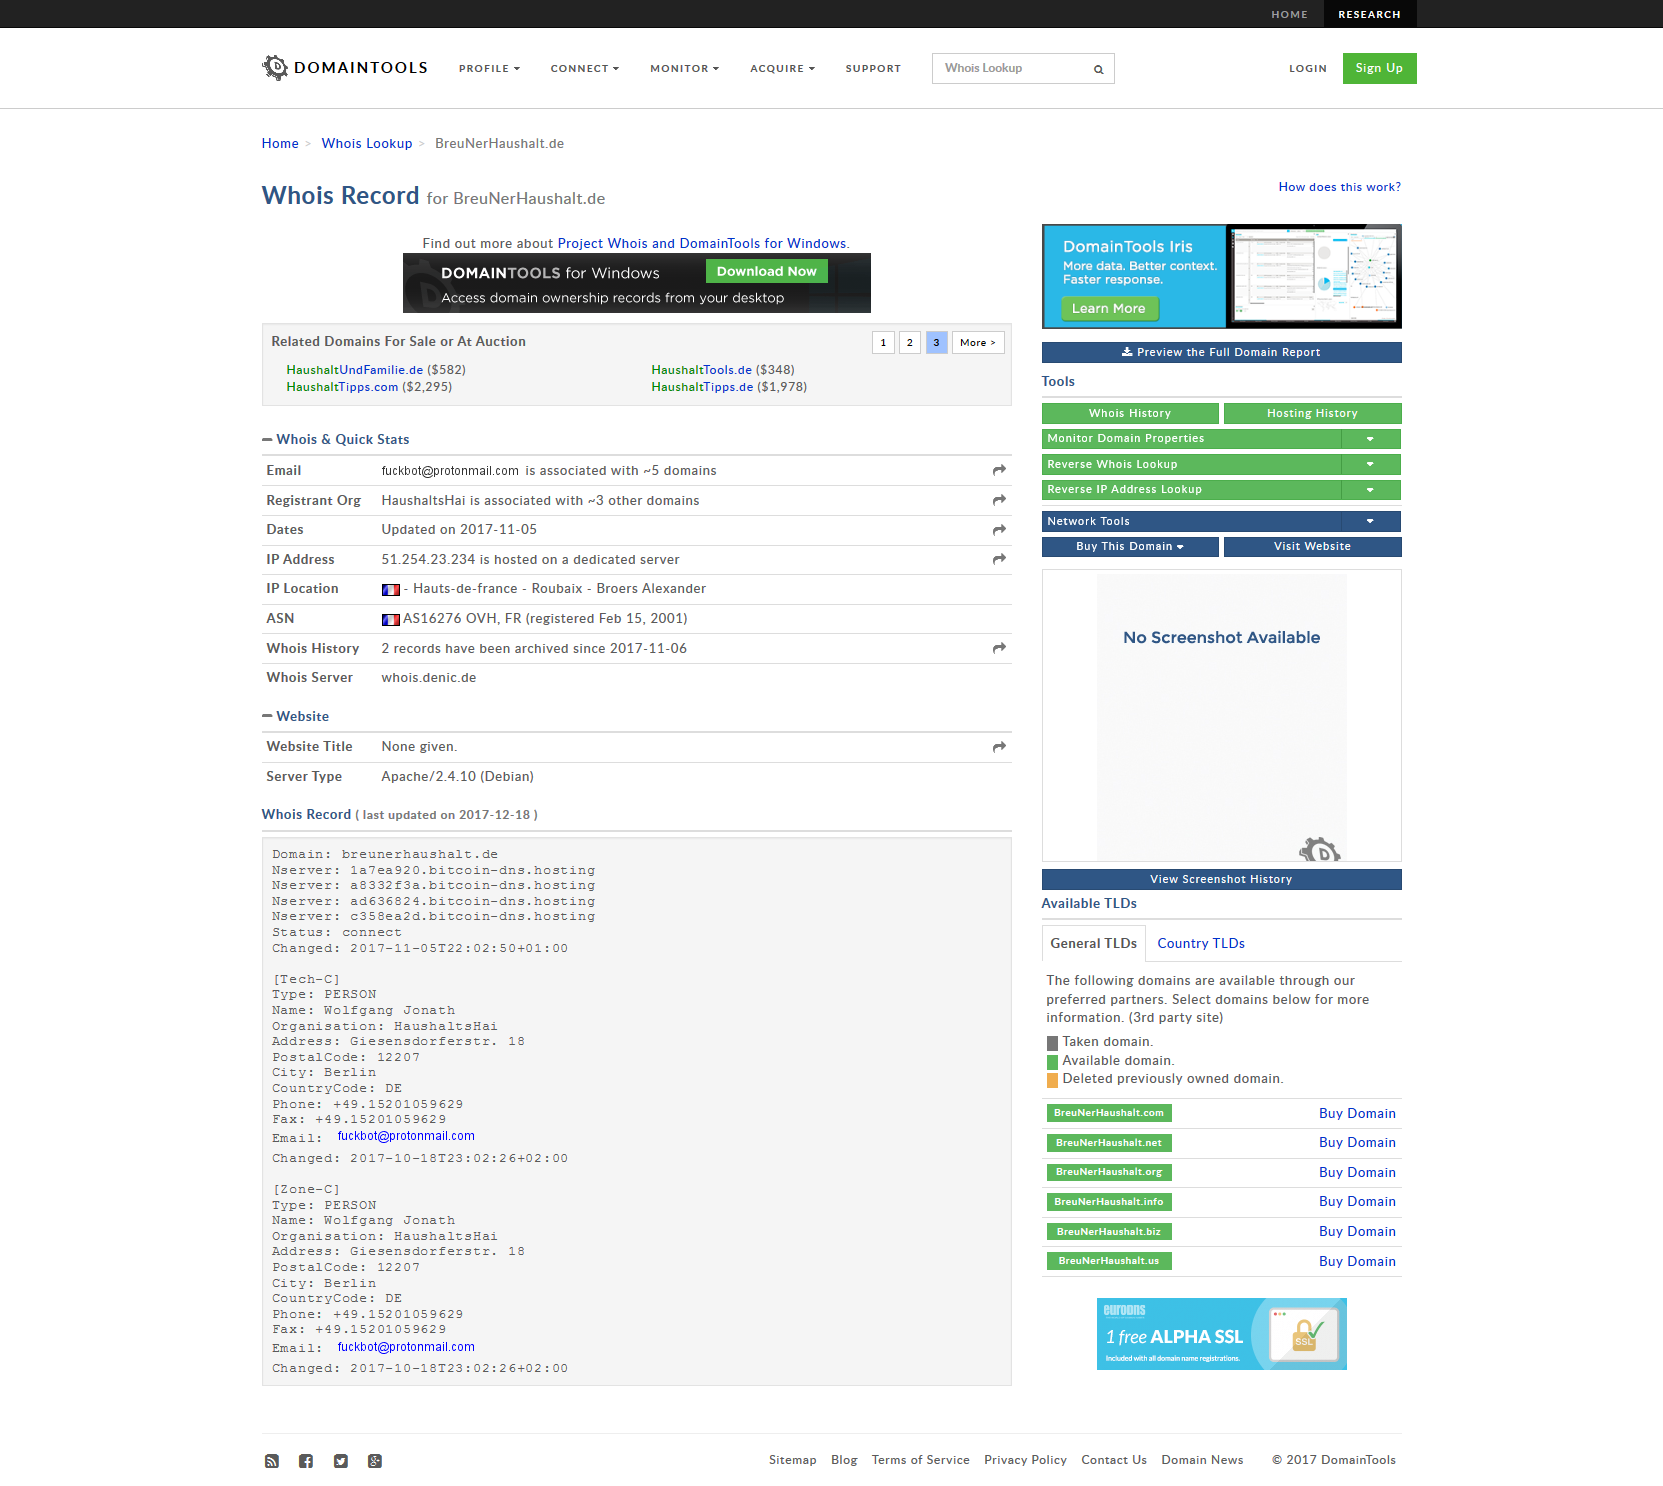The image size is (1663, 1486).
Task: Select page 3 of related domains
Action: tap(937, 343)
